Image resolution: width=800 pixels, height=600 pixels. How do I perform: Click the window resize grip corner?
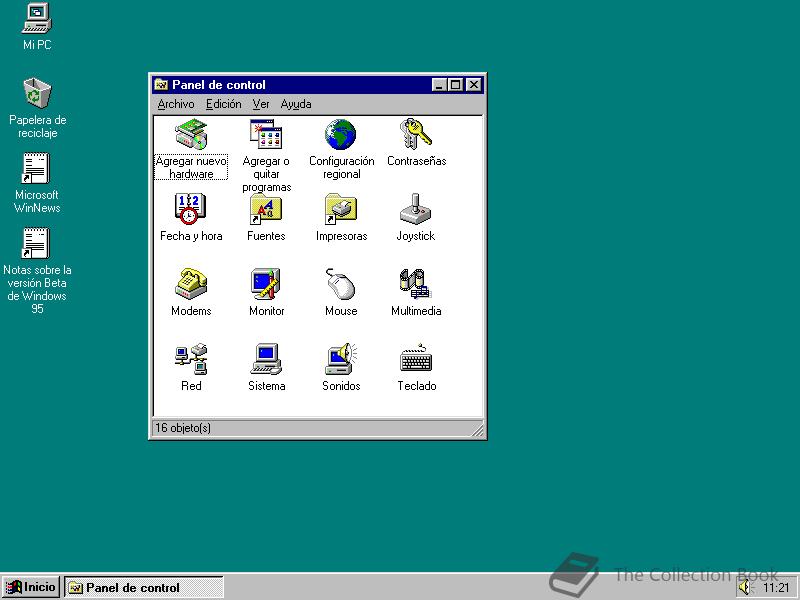[477, 430]
